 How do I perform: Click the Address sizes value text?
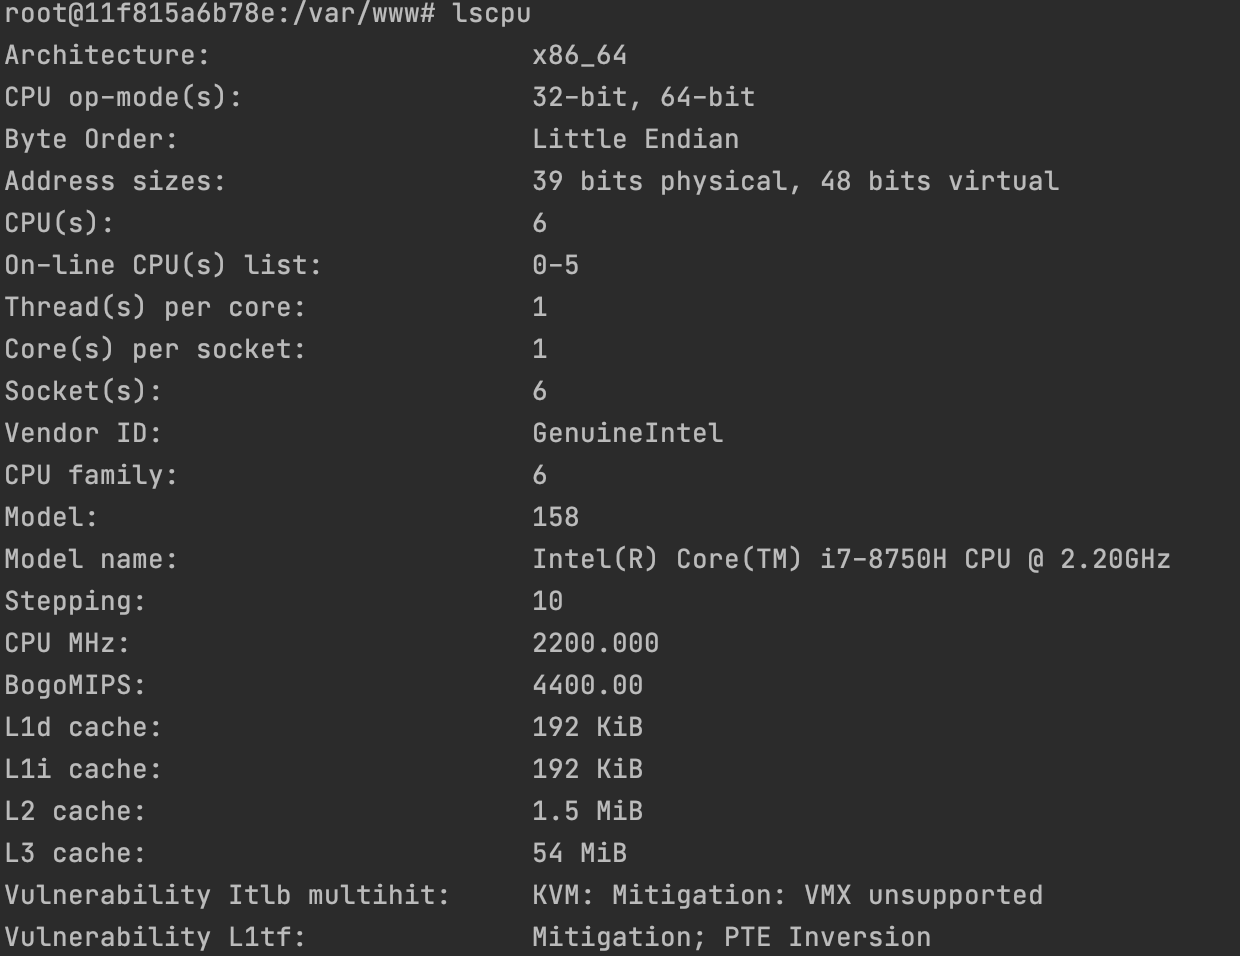coord(795,181)
